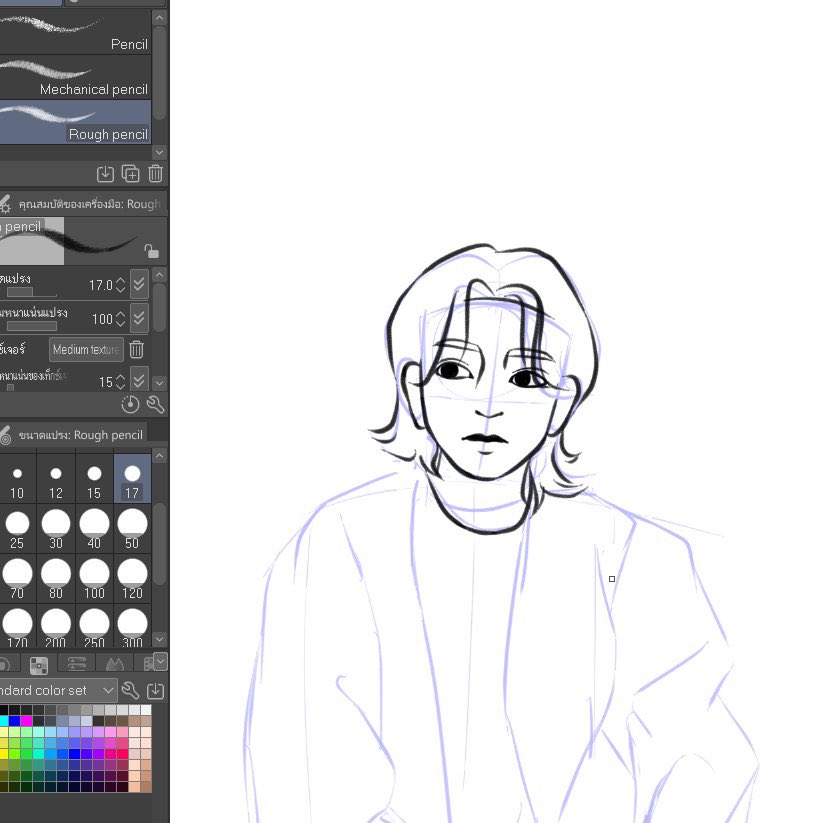Choose brush size 30 preset

pyautogui.click(x=56, y=529)
